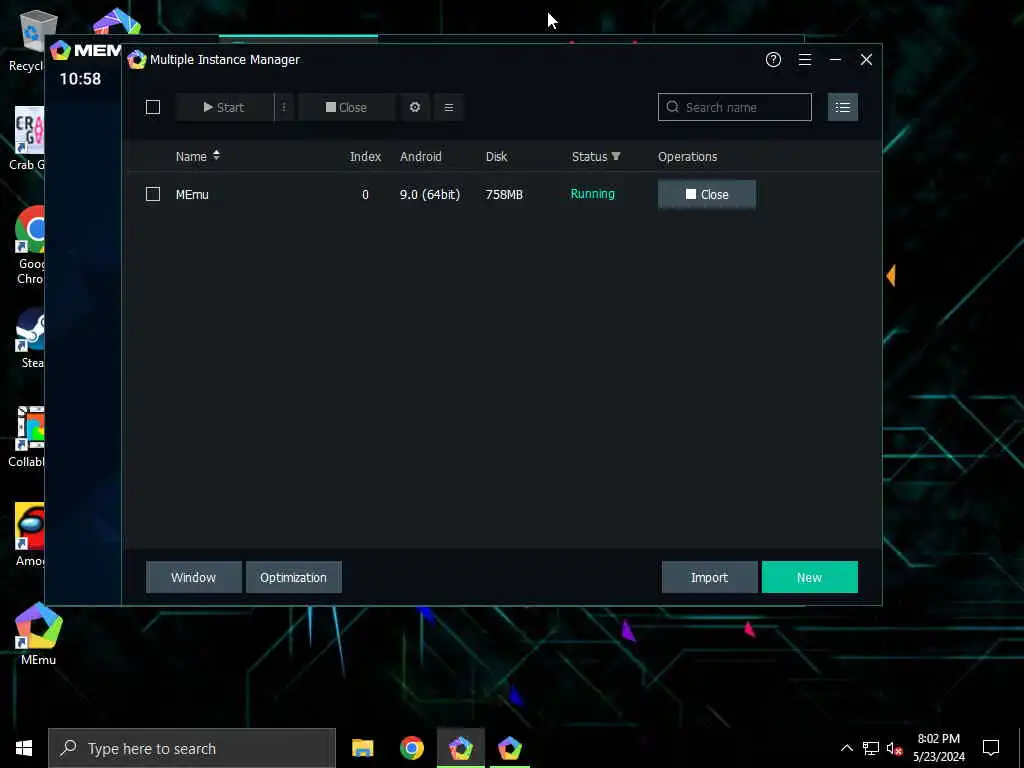This screenshot has height=768, width=1024.
Task: Show hidden system tray icons
Action: coord(846,748)
